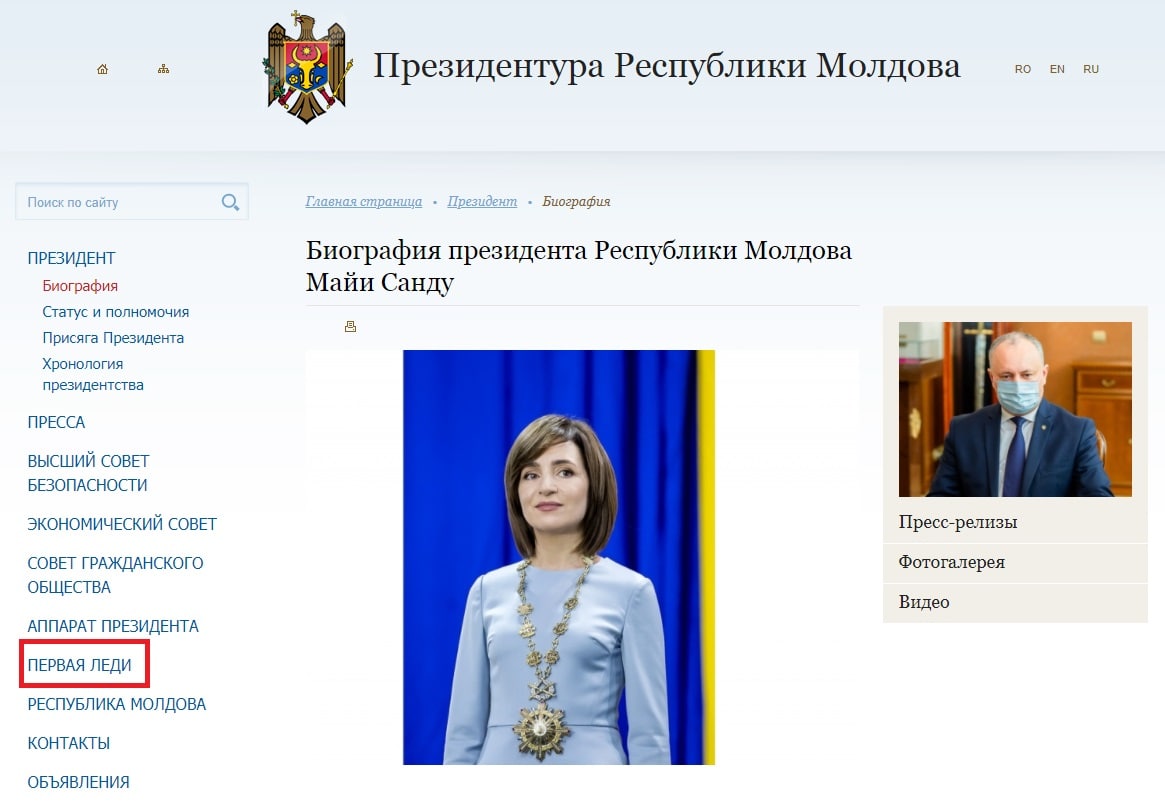Click the Президентура Республики Молдова site title
Viewport: 1165px width, 809px height.
[666, 66]
